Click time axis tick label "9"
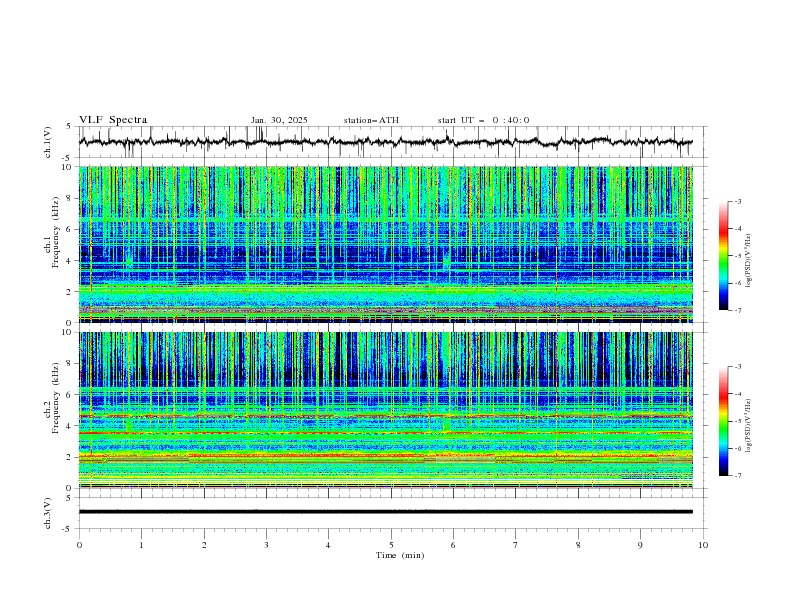Viewport: 792px width, 612px height. pyautogui.click(x=640, y=545)
